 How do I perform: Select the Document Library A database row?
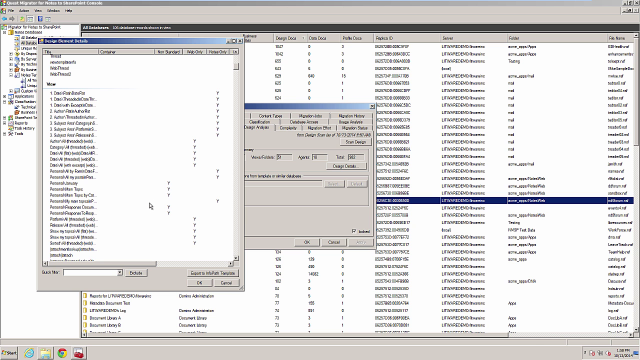(x=357, y=318)
